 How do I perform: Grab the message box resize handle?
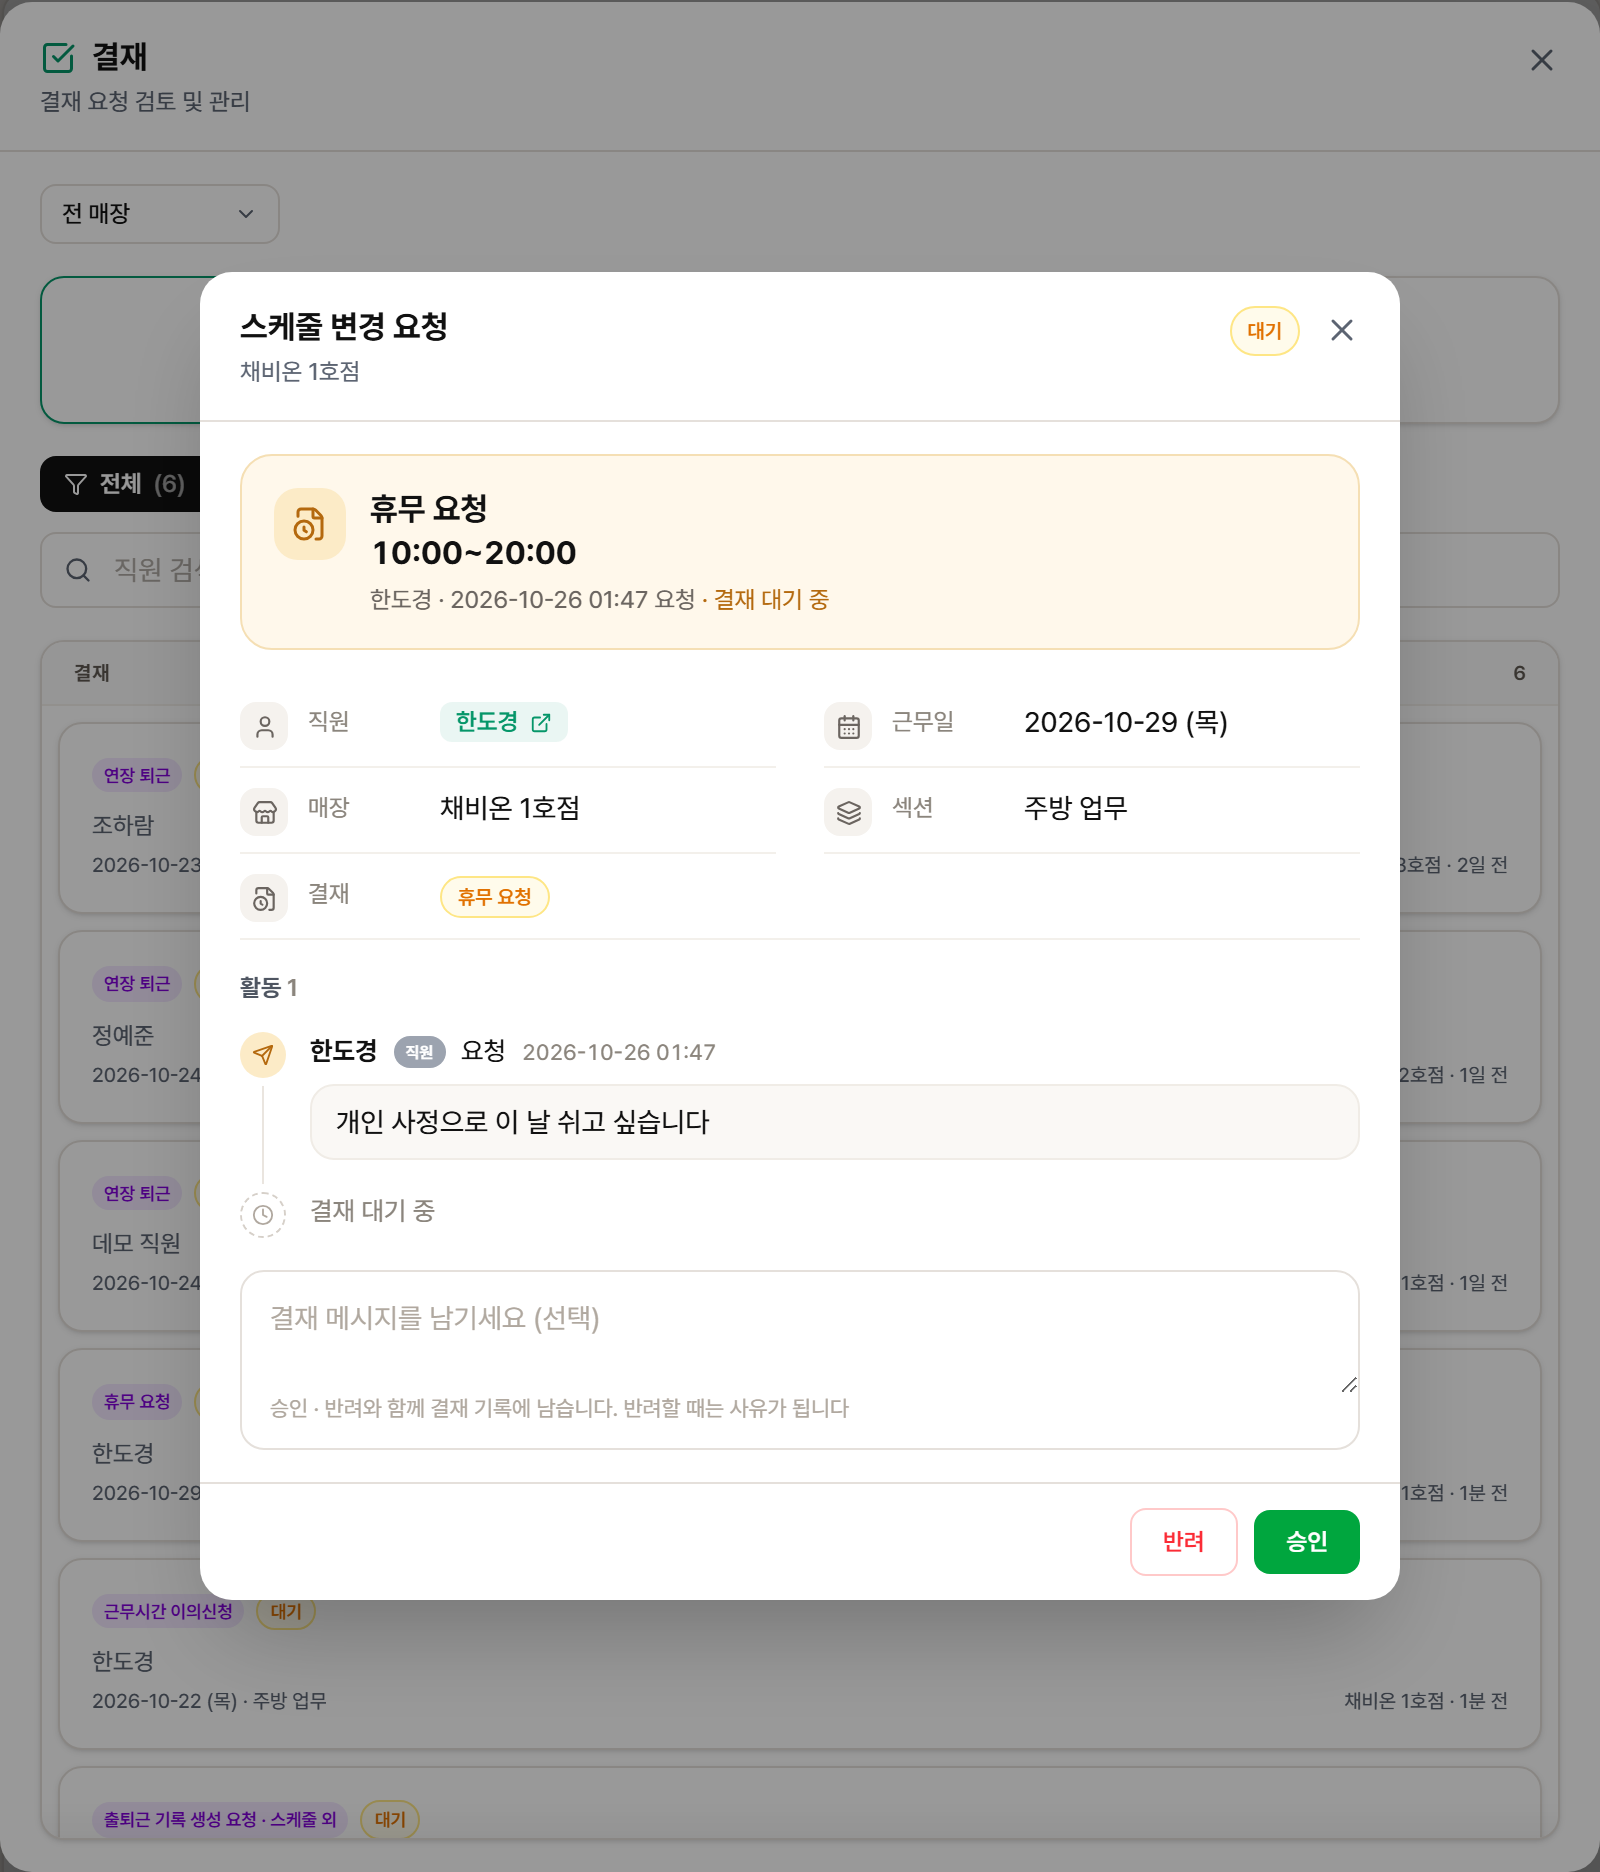point(1348,1384)
